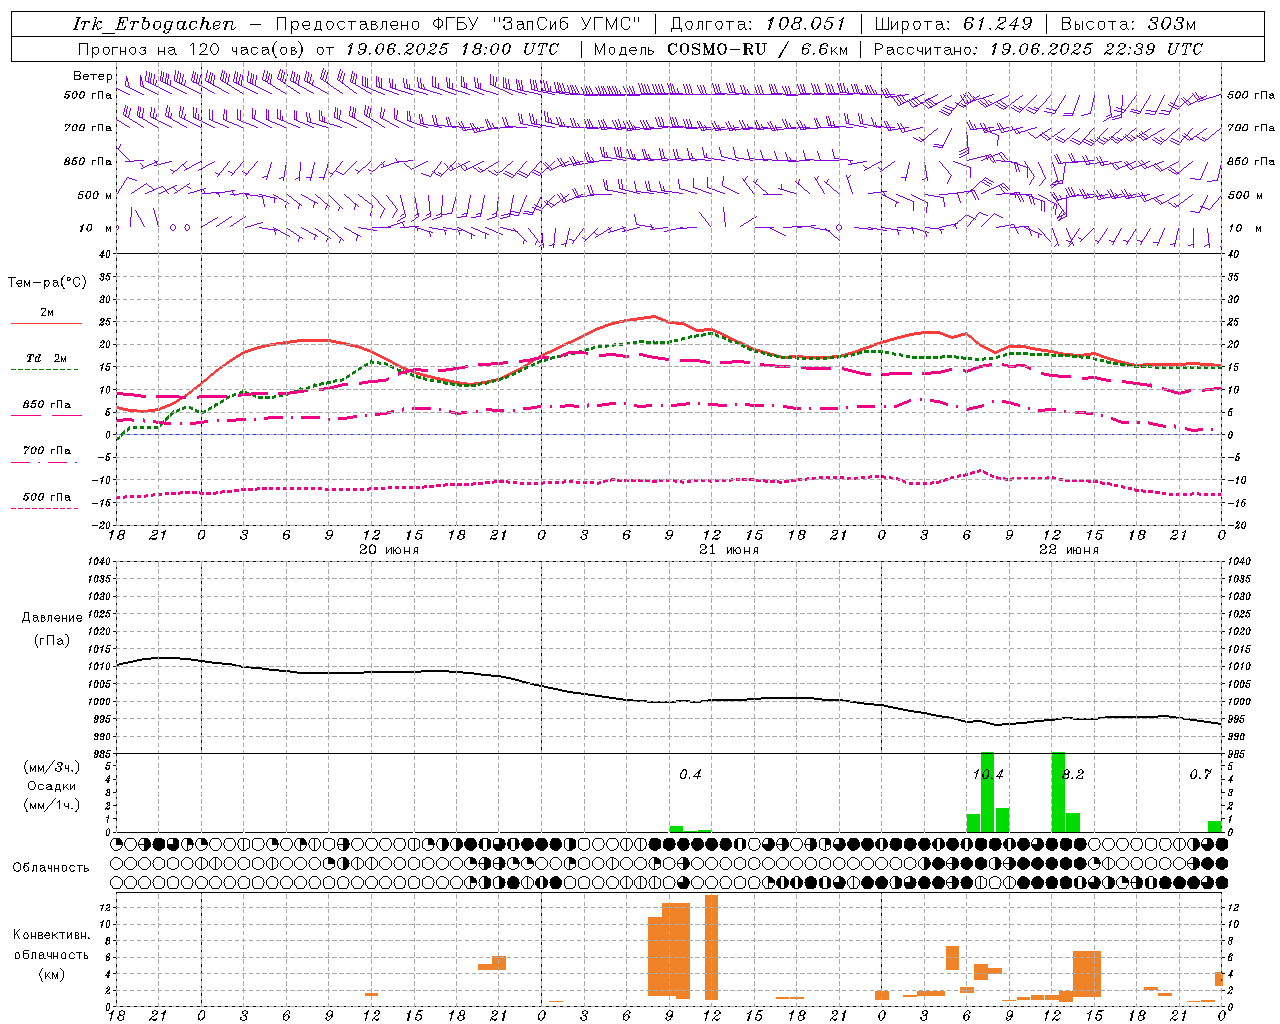This screenshot has height=1024, width=1280.
Task: Click the 0.4 precipitation total
Action: click(x=690, y=775)
